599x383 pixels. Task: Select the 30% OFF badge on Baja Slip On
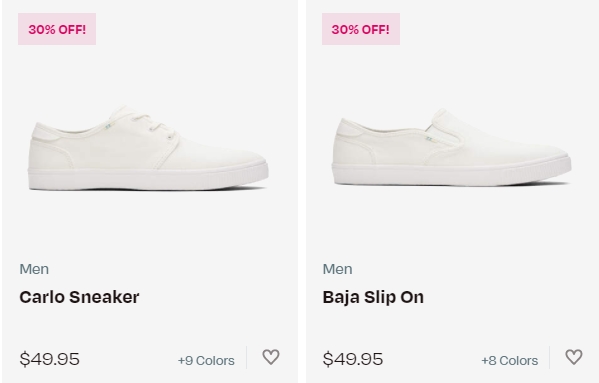tap(361, 29)
